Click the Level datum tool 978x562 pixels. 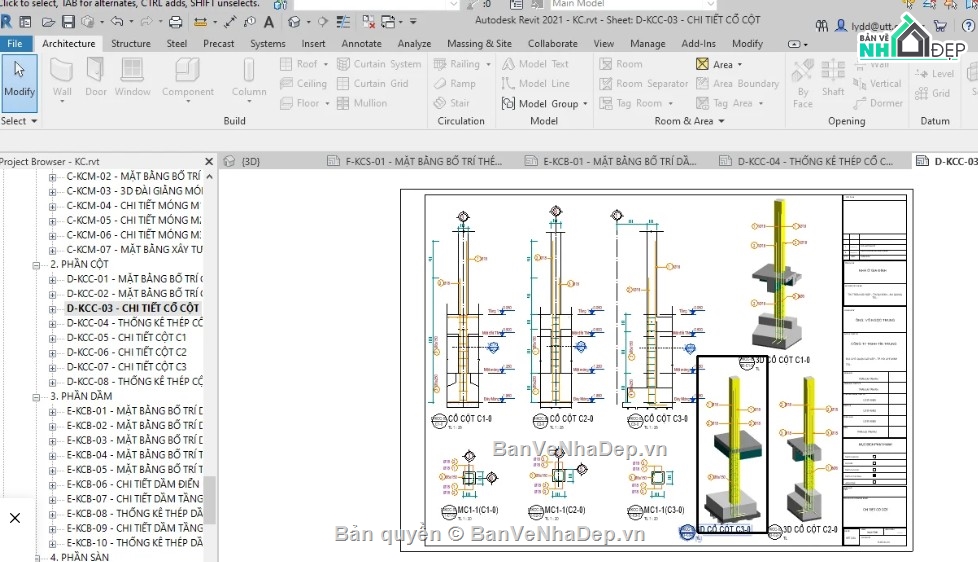(934, 74)
